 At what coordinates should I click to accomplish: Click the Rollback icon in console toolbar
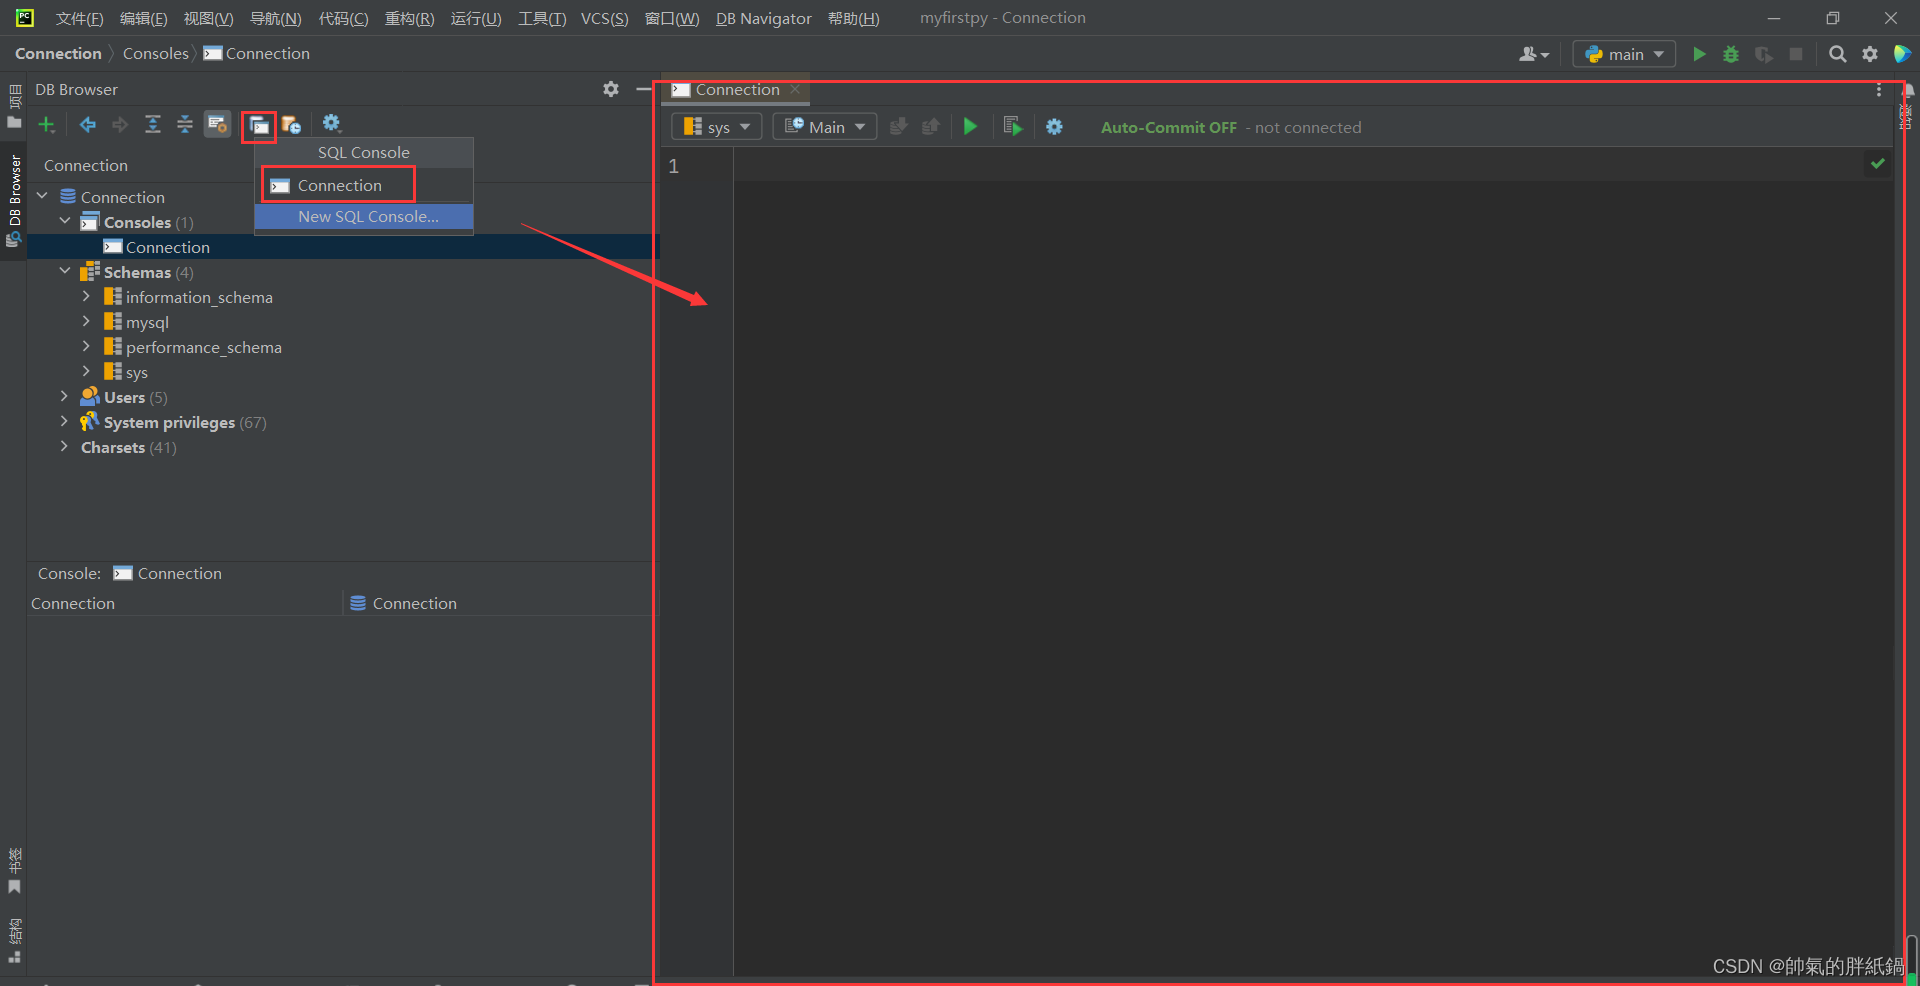931,126
